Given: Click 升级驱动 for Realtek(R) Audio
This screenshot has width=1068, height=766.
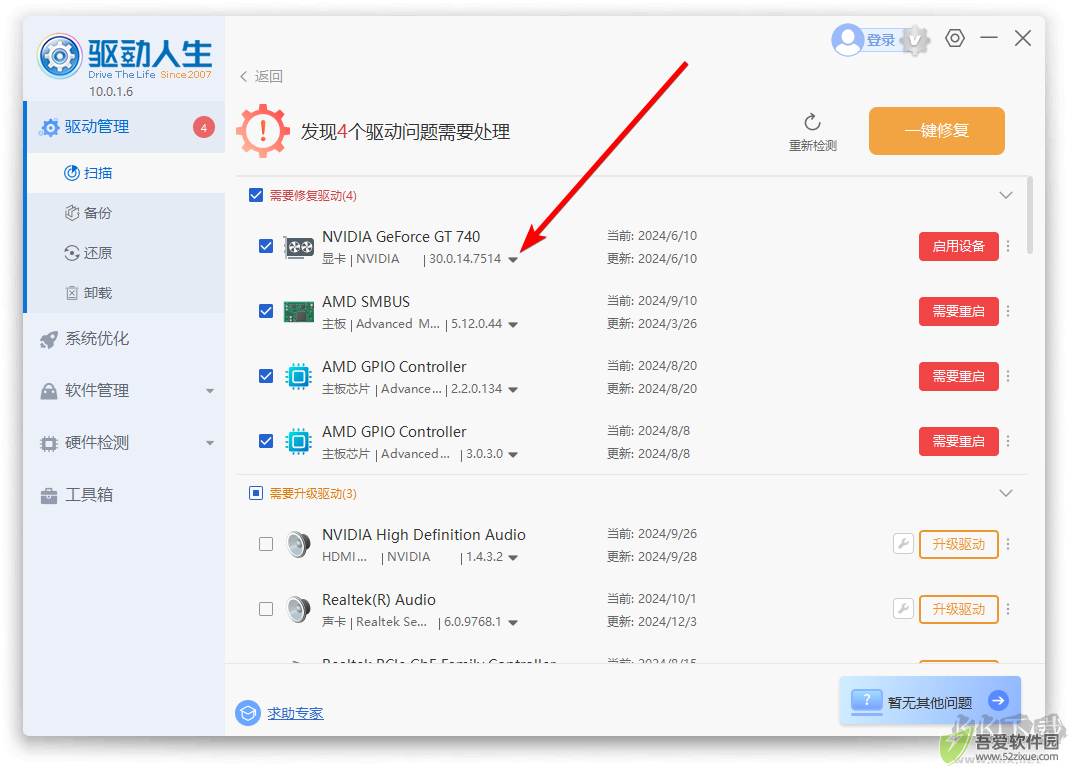Looking at the screenshot, I should coord(958,609).
